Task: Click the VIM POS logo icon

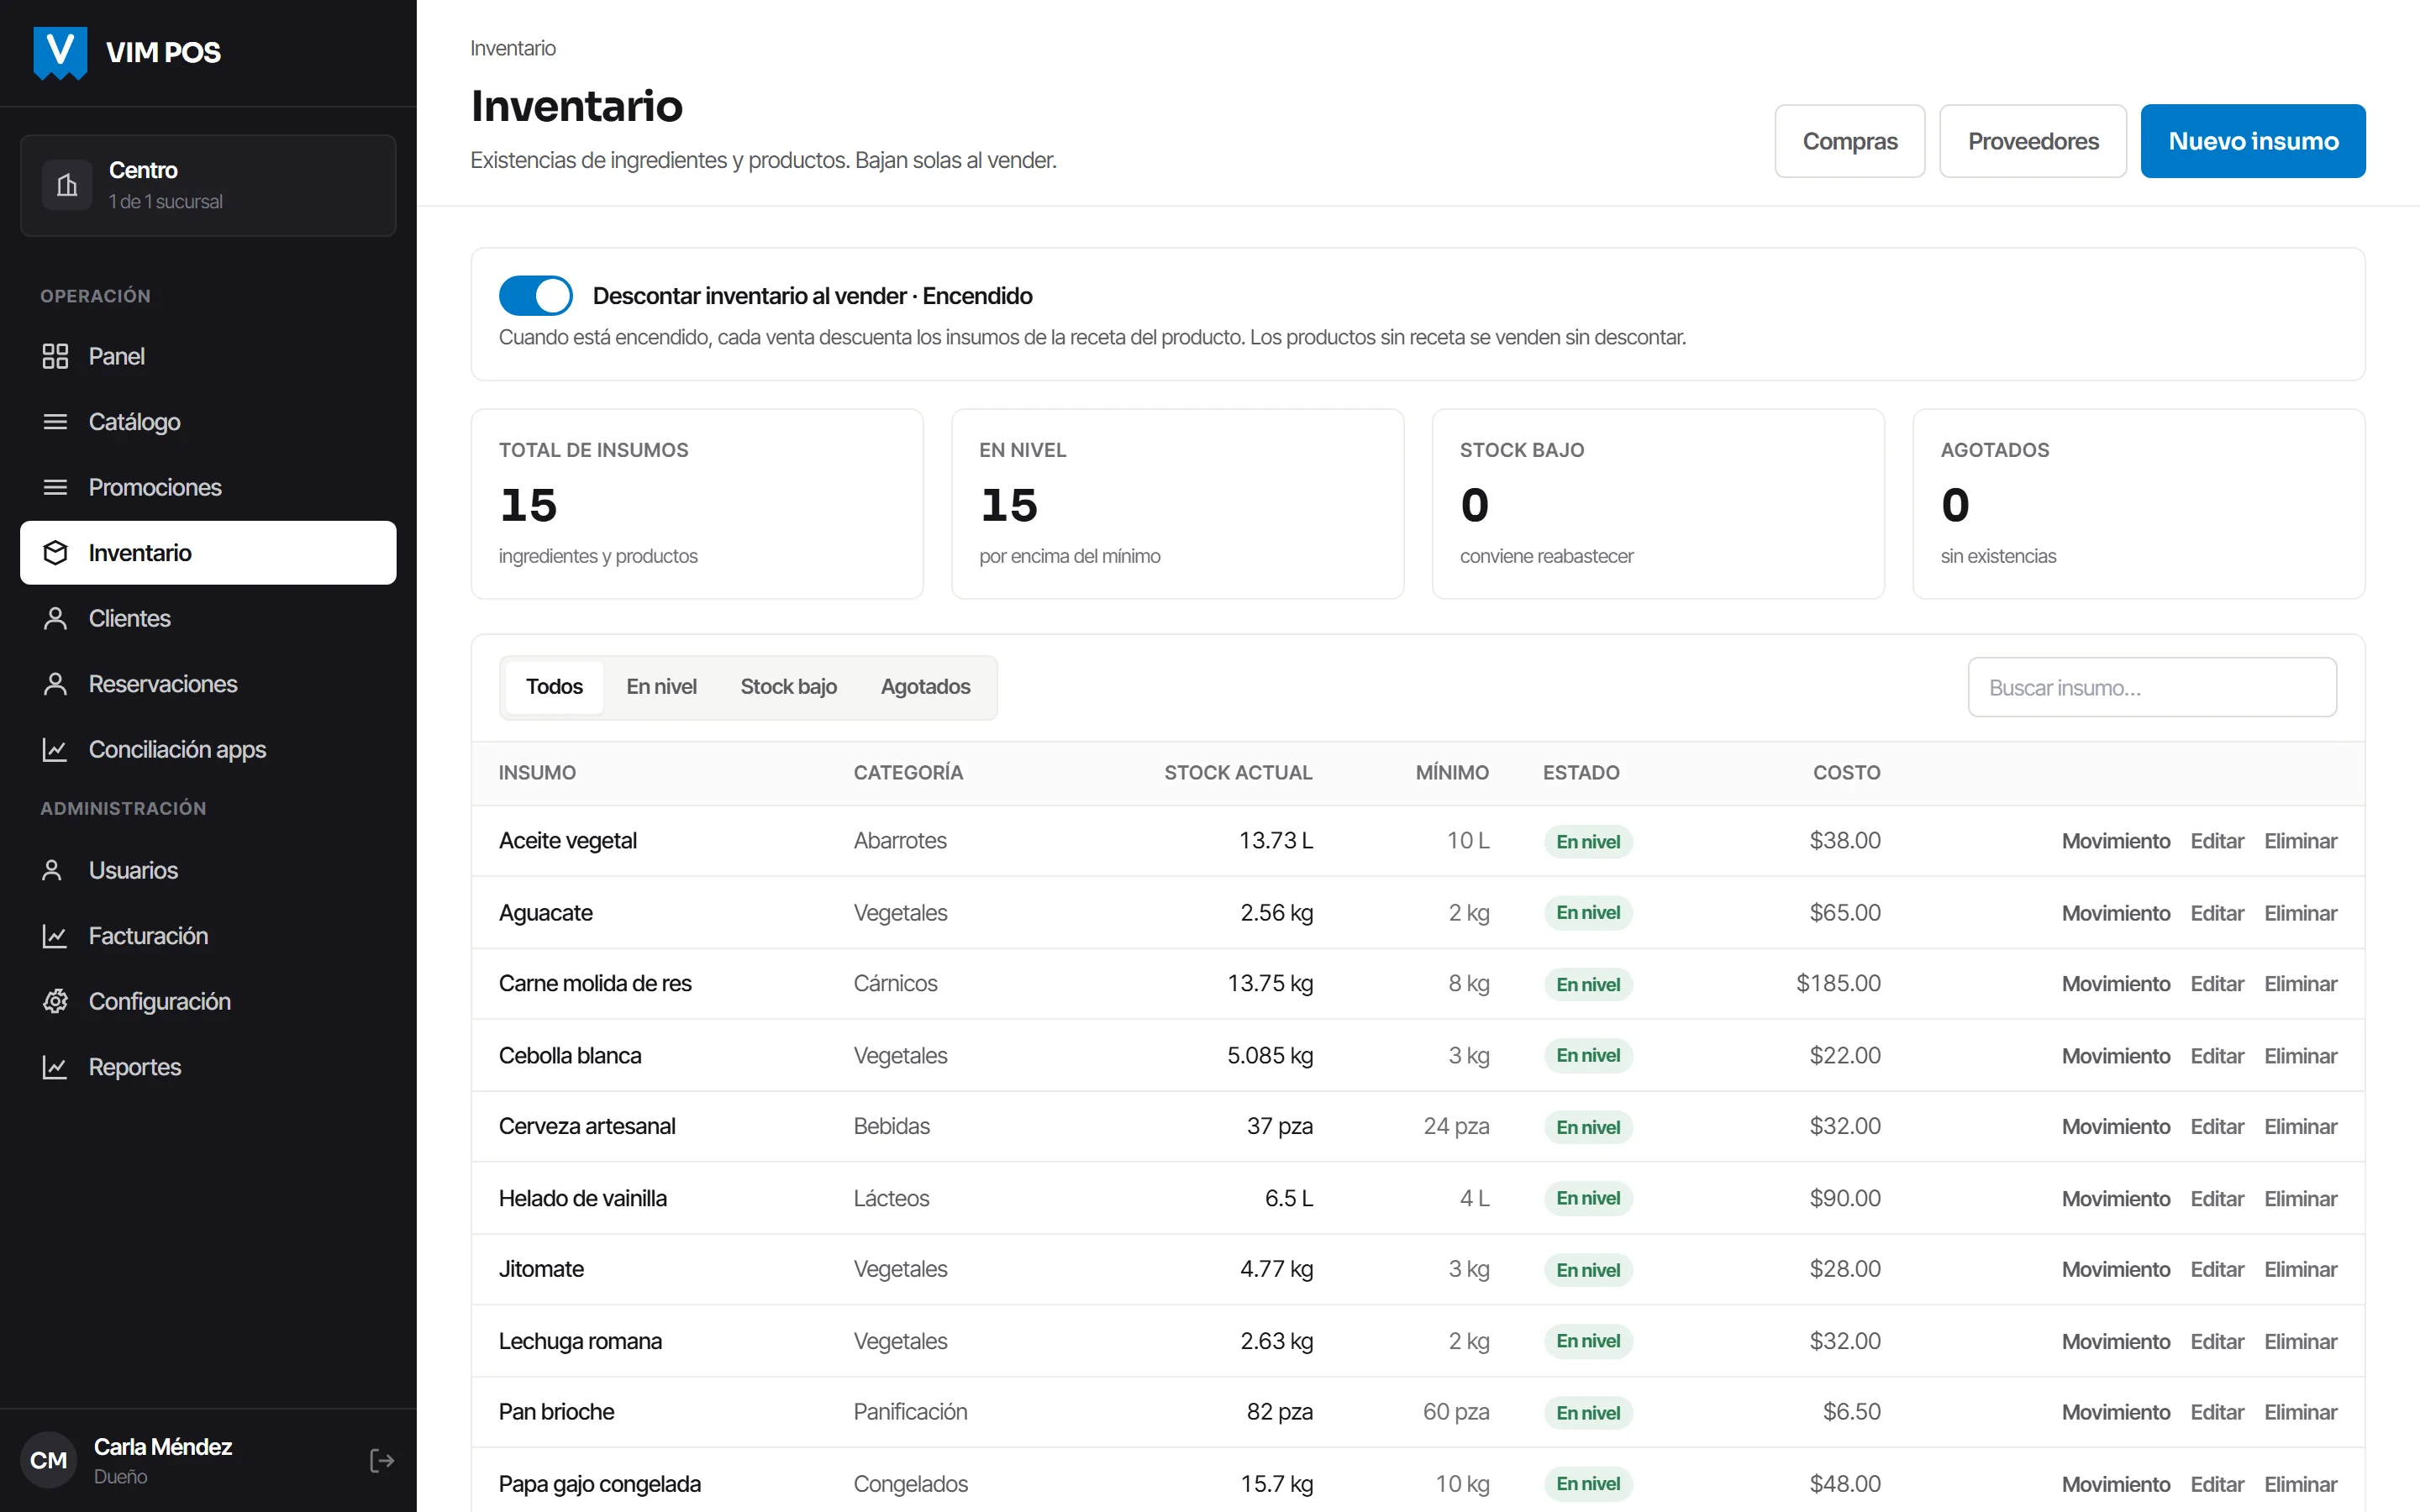Action: click(x=60, y=52)
